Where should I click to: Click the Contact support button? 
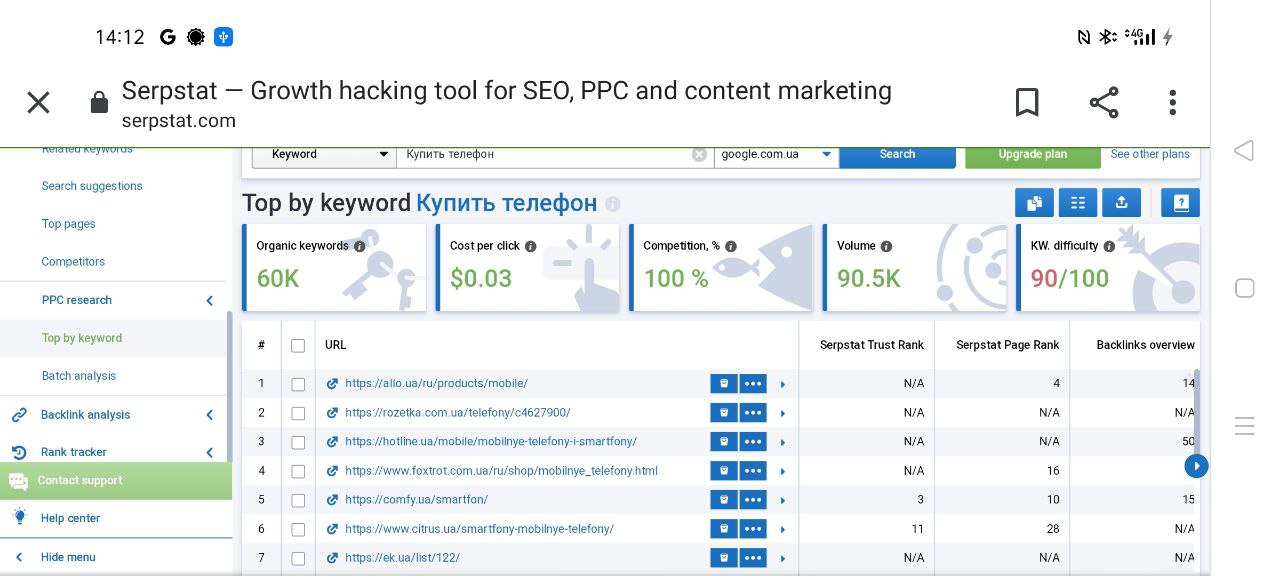click(116, 481)
